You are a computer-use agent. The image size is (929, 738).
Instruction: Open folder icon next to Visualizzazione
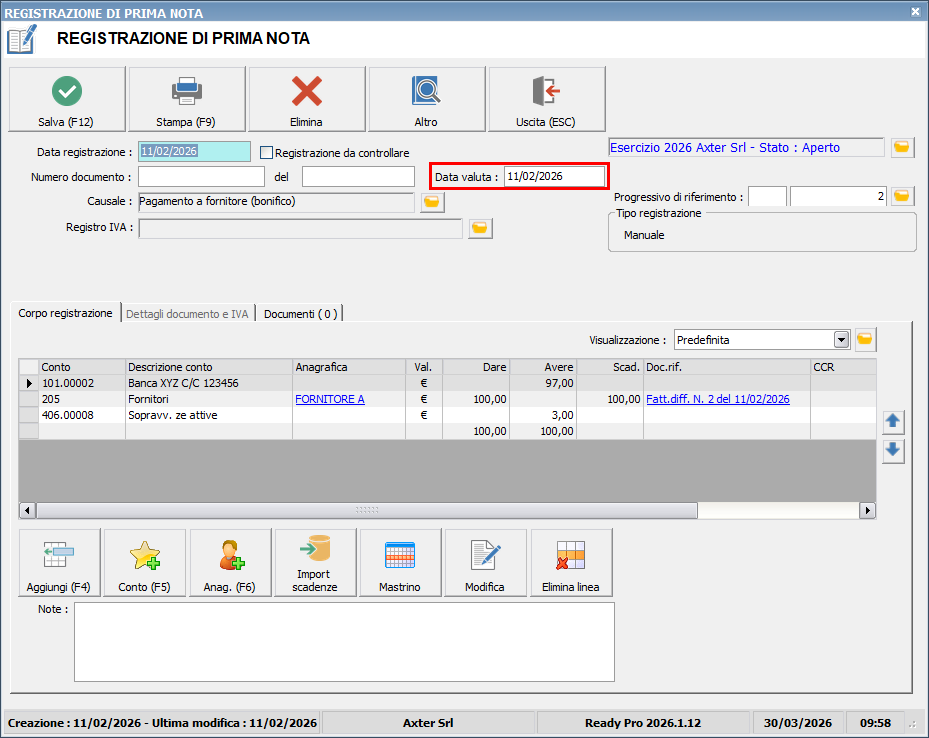[x=865, y=339]
